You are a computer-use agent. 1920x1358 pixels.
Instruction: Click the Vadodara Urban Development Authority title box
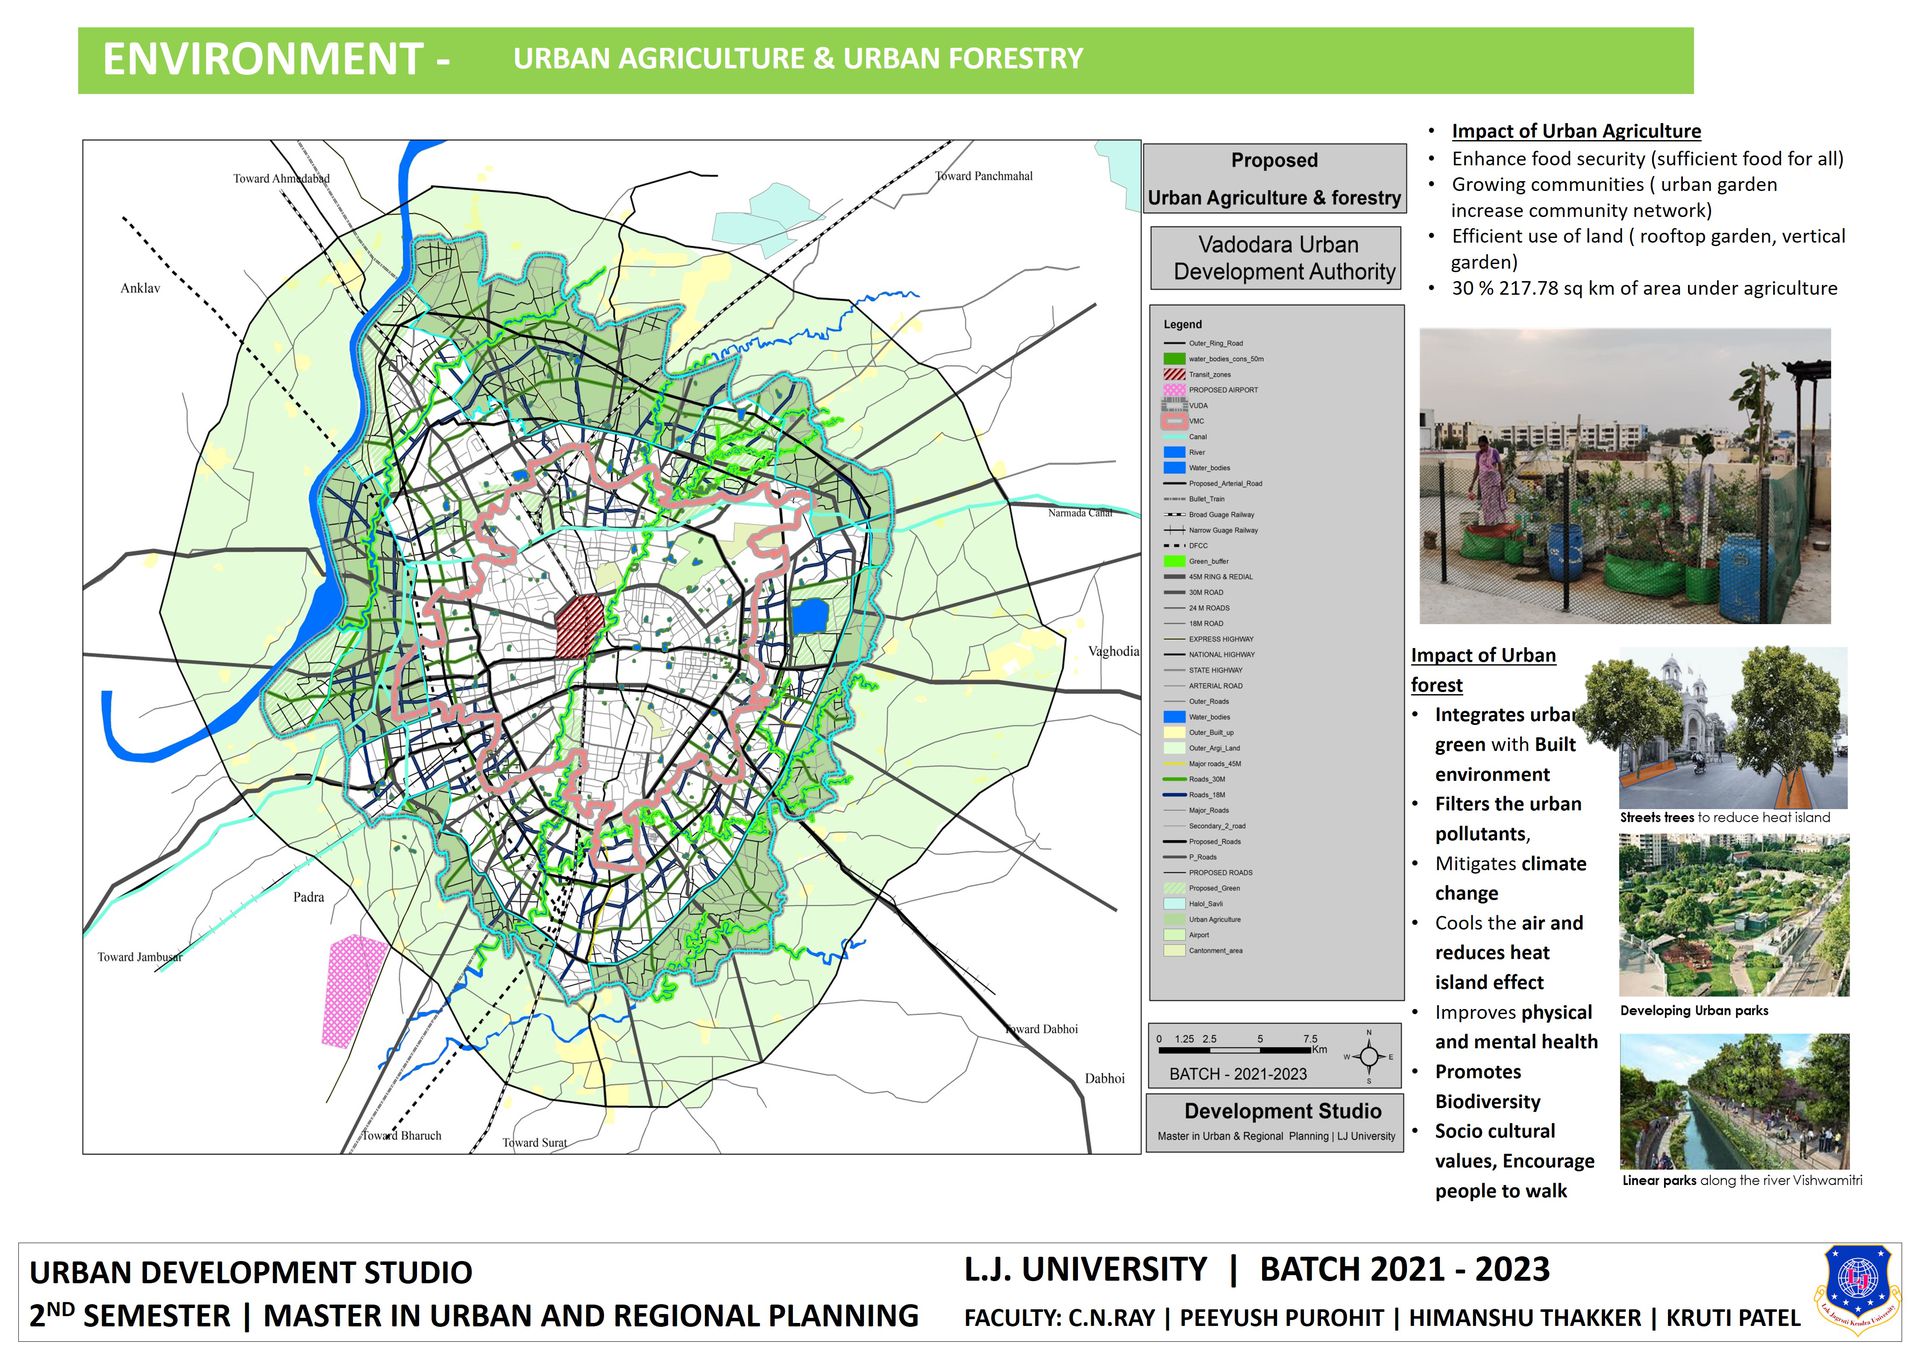(1275, 258)
